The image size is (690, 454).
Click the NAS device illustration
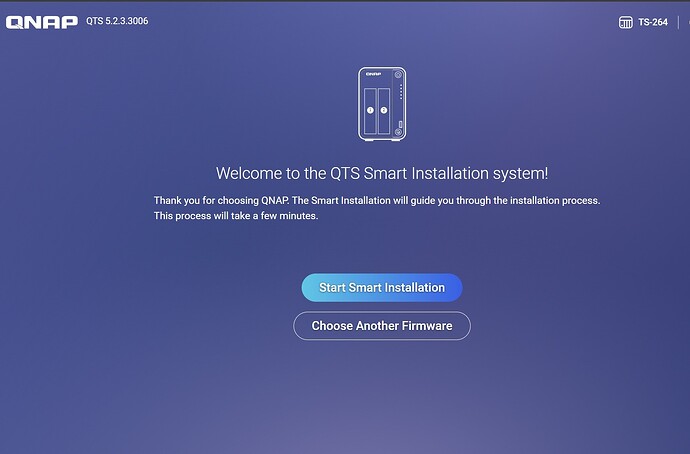point(382,106)
